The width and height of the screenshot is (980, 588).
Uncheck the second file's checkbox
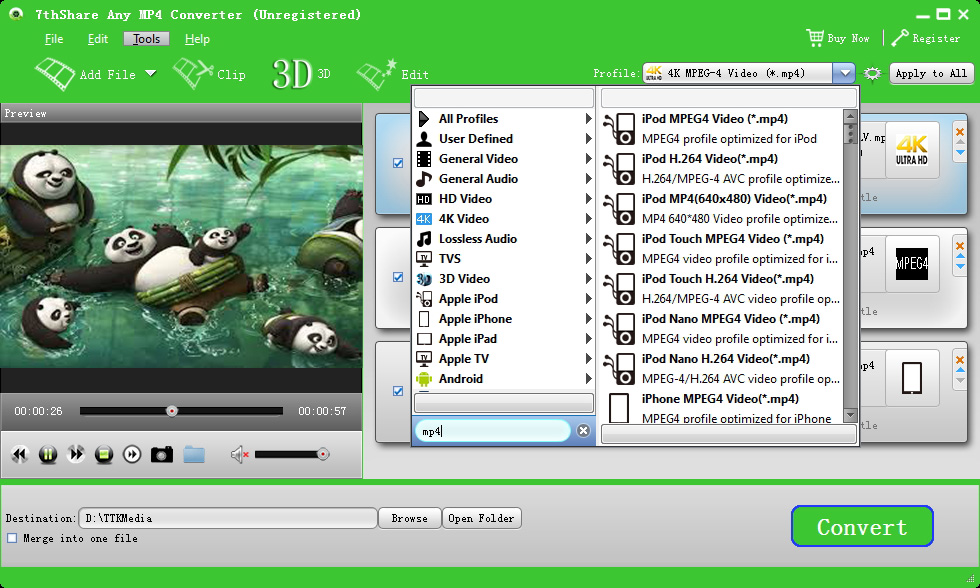(398, 277)
